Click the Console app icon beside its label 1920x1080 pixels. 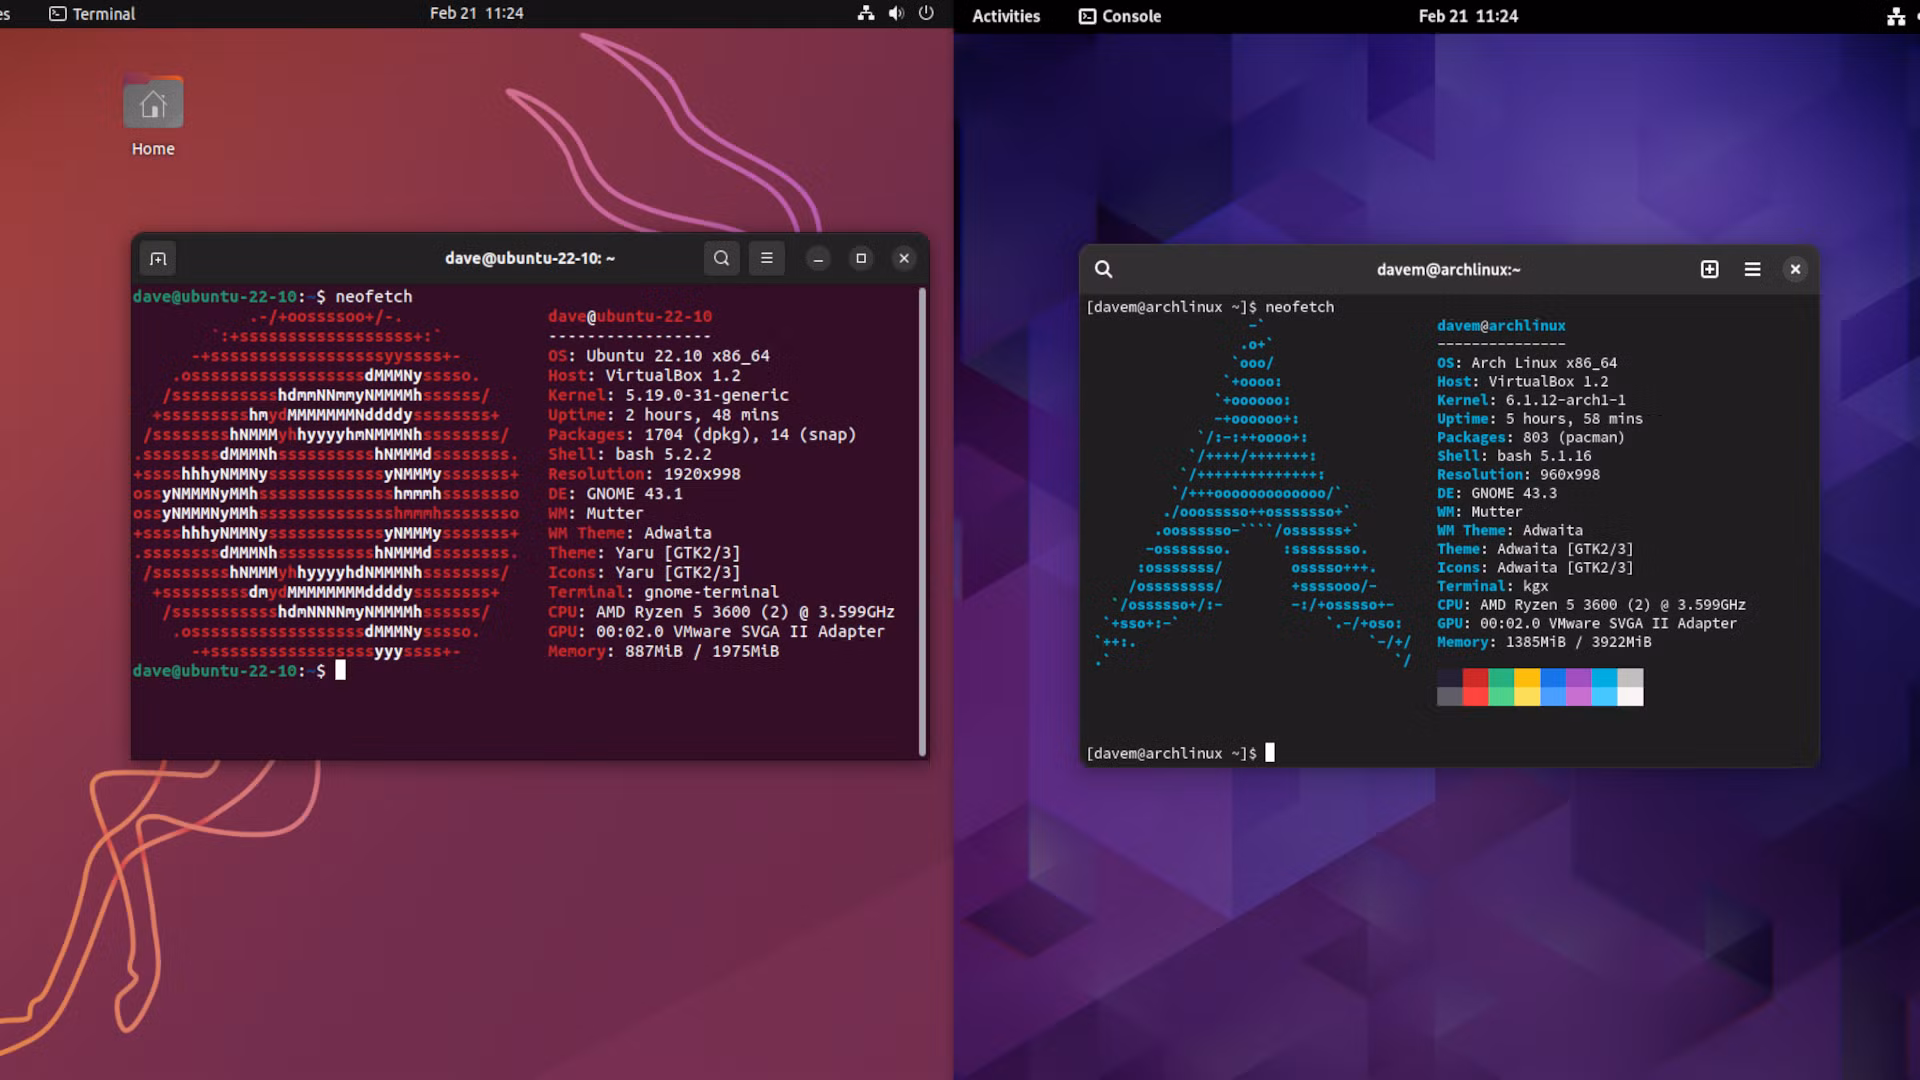pos(1087,16)
